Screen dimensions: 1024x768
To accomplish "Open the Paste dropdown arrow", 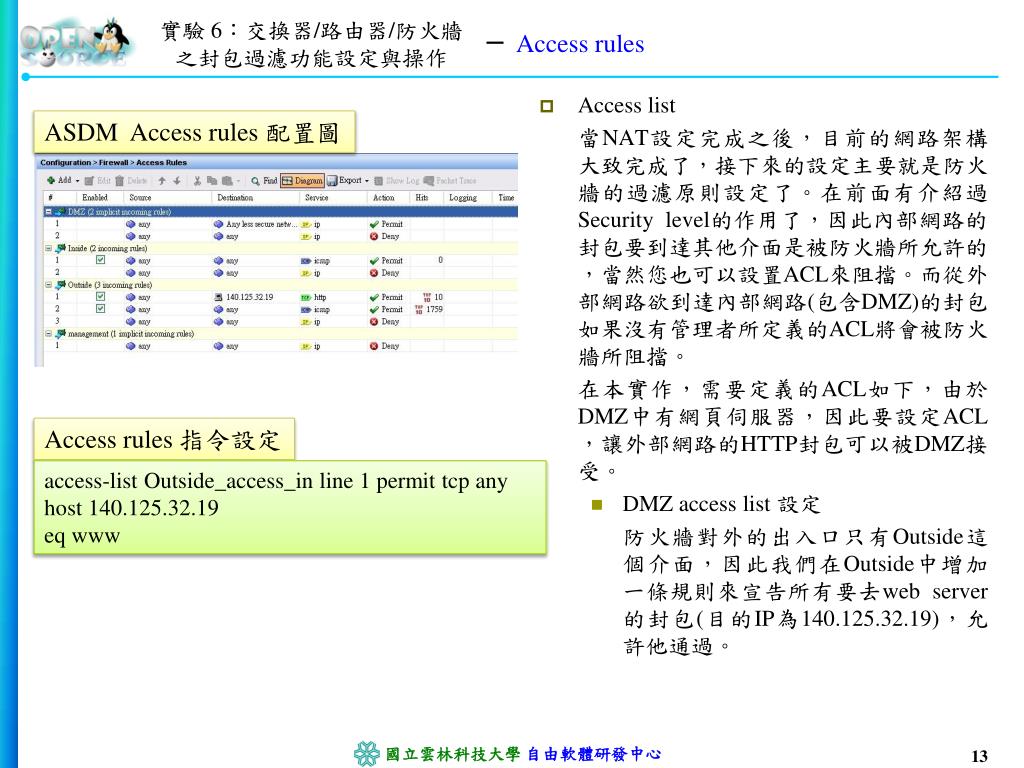I will tap(238, 182).
